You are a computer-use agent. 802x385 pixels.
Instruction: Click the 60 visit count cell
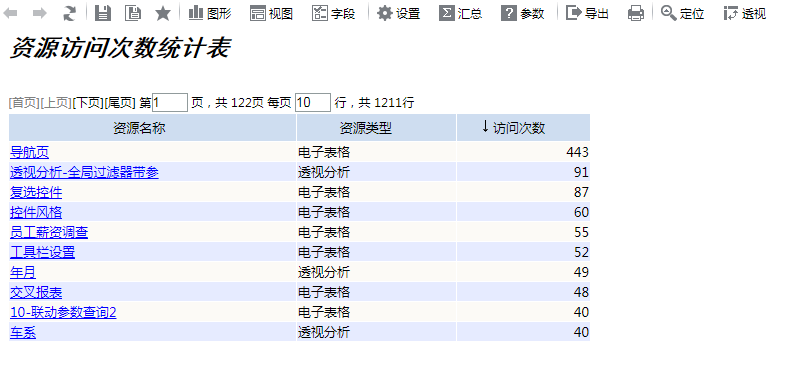point(523,212)
